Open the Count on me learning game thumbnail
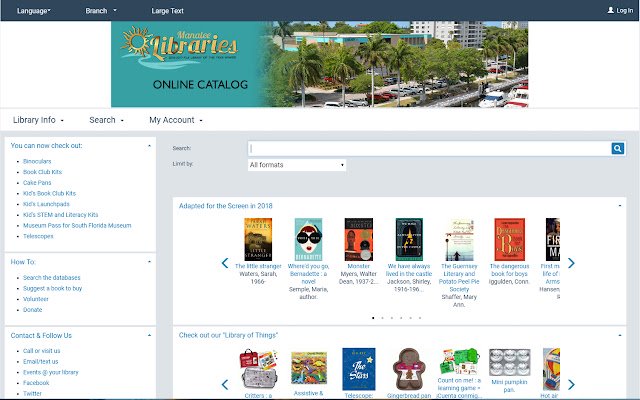 click(x=459, y=361)
